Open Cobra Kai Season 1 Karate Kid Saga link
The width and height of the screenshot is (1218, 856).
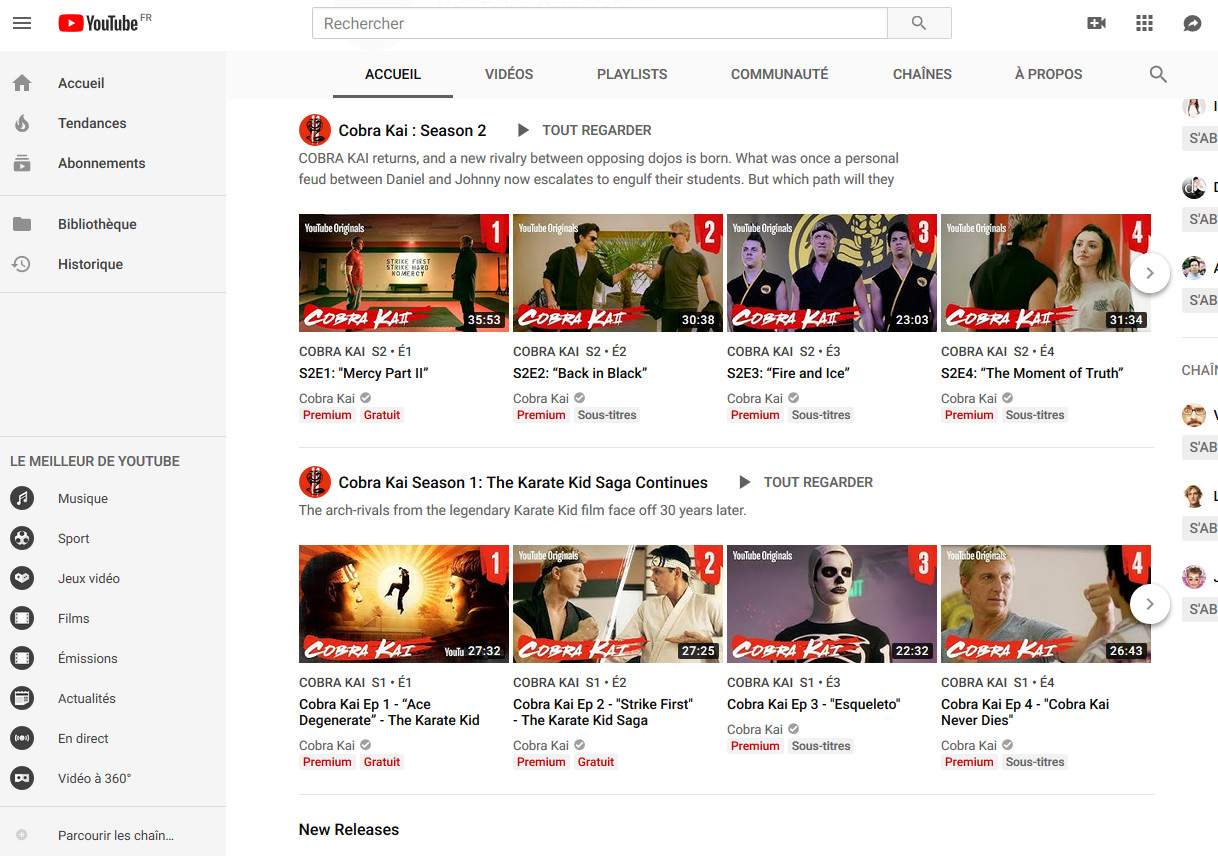(x=523, y=482)
